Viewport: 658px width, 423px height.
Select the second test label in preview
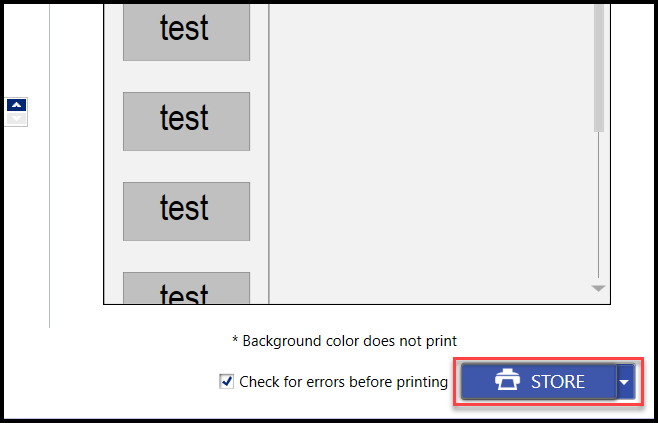pyautogui.click(x=186, y=120)
